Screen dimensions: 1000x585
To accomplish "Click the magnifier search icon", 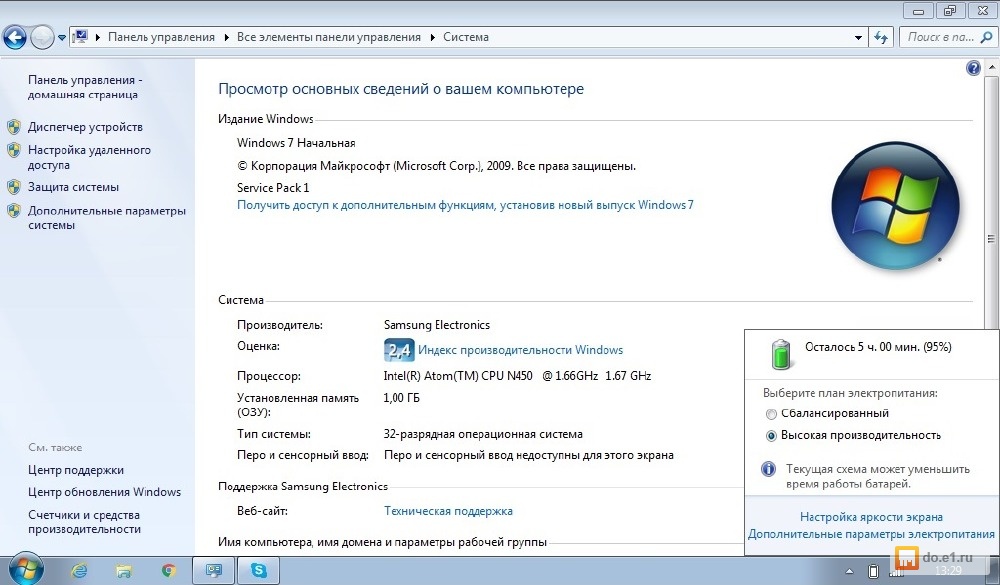I will (986, 37).
